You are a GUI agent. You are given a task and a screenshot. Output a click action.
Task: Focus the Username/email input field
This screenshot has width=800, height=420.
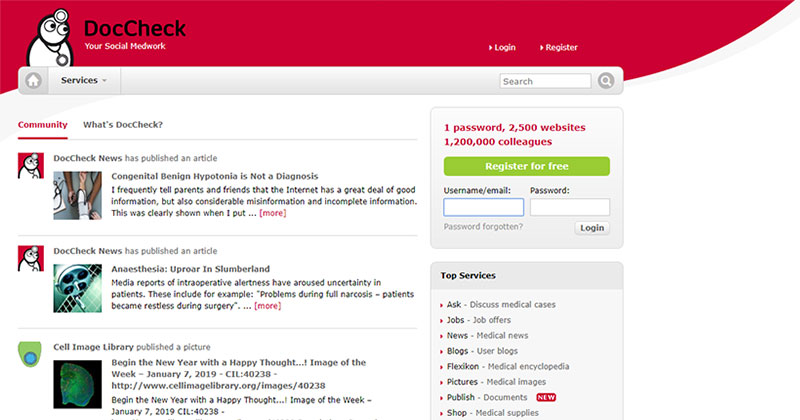[484, 207]
